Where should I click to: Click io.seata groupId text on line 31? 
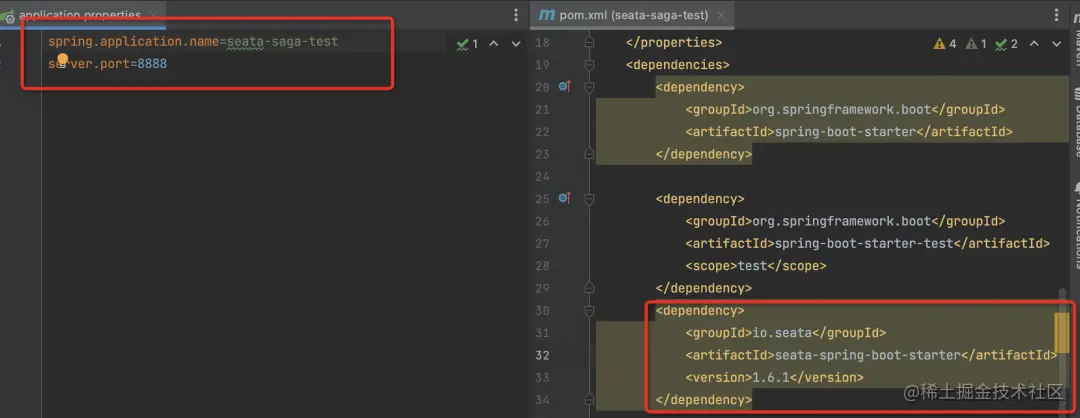click(x=782, y=333)
